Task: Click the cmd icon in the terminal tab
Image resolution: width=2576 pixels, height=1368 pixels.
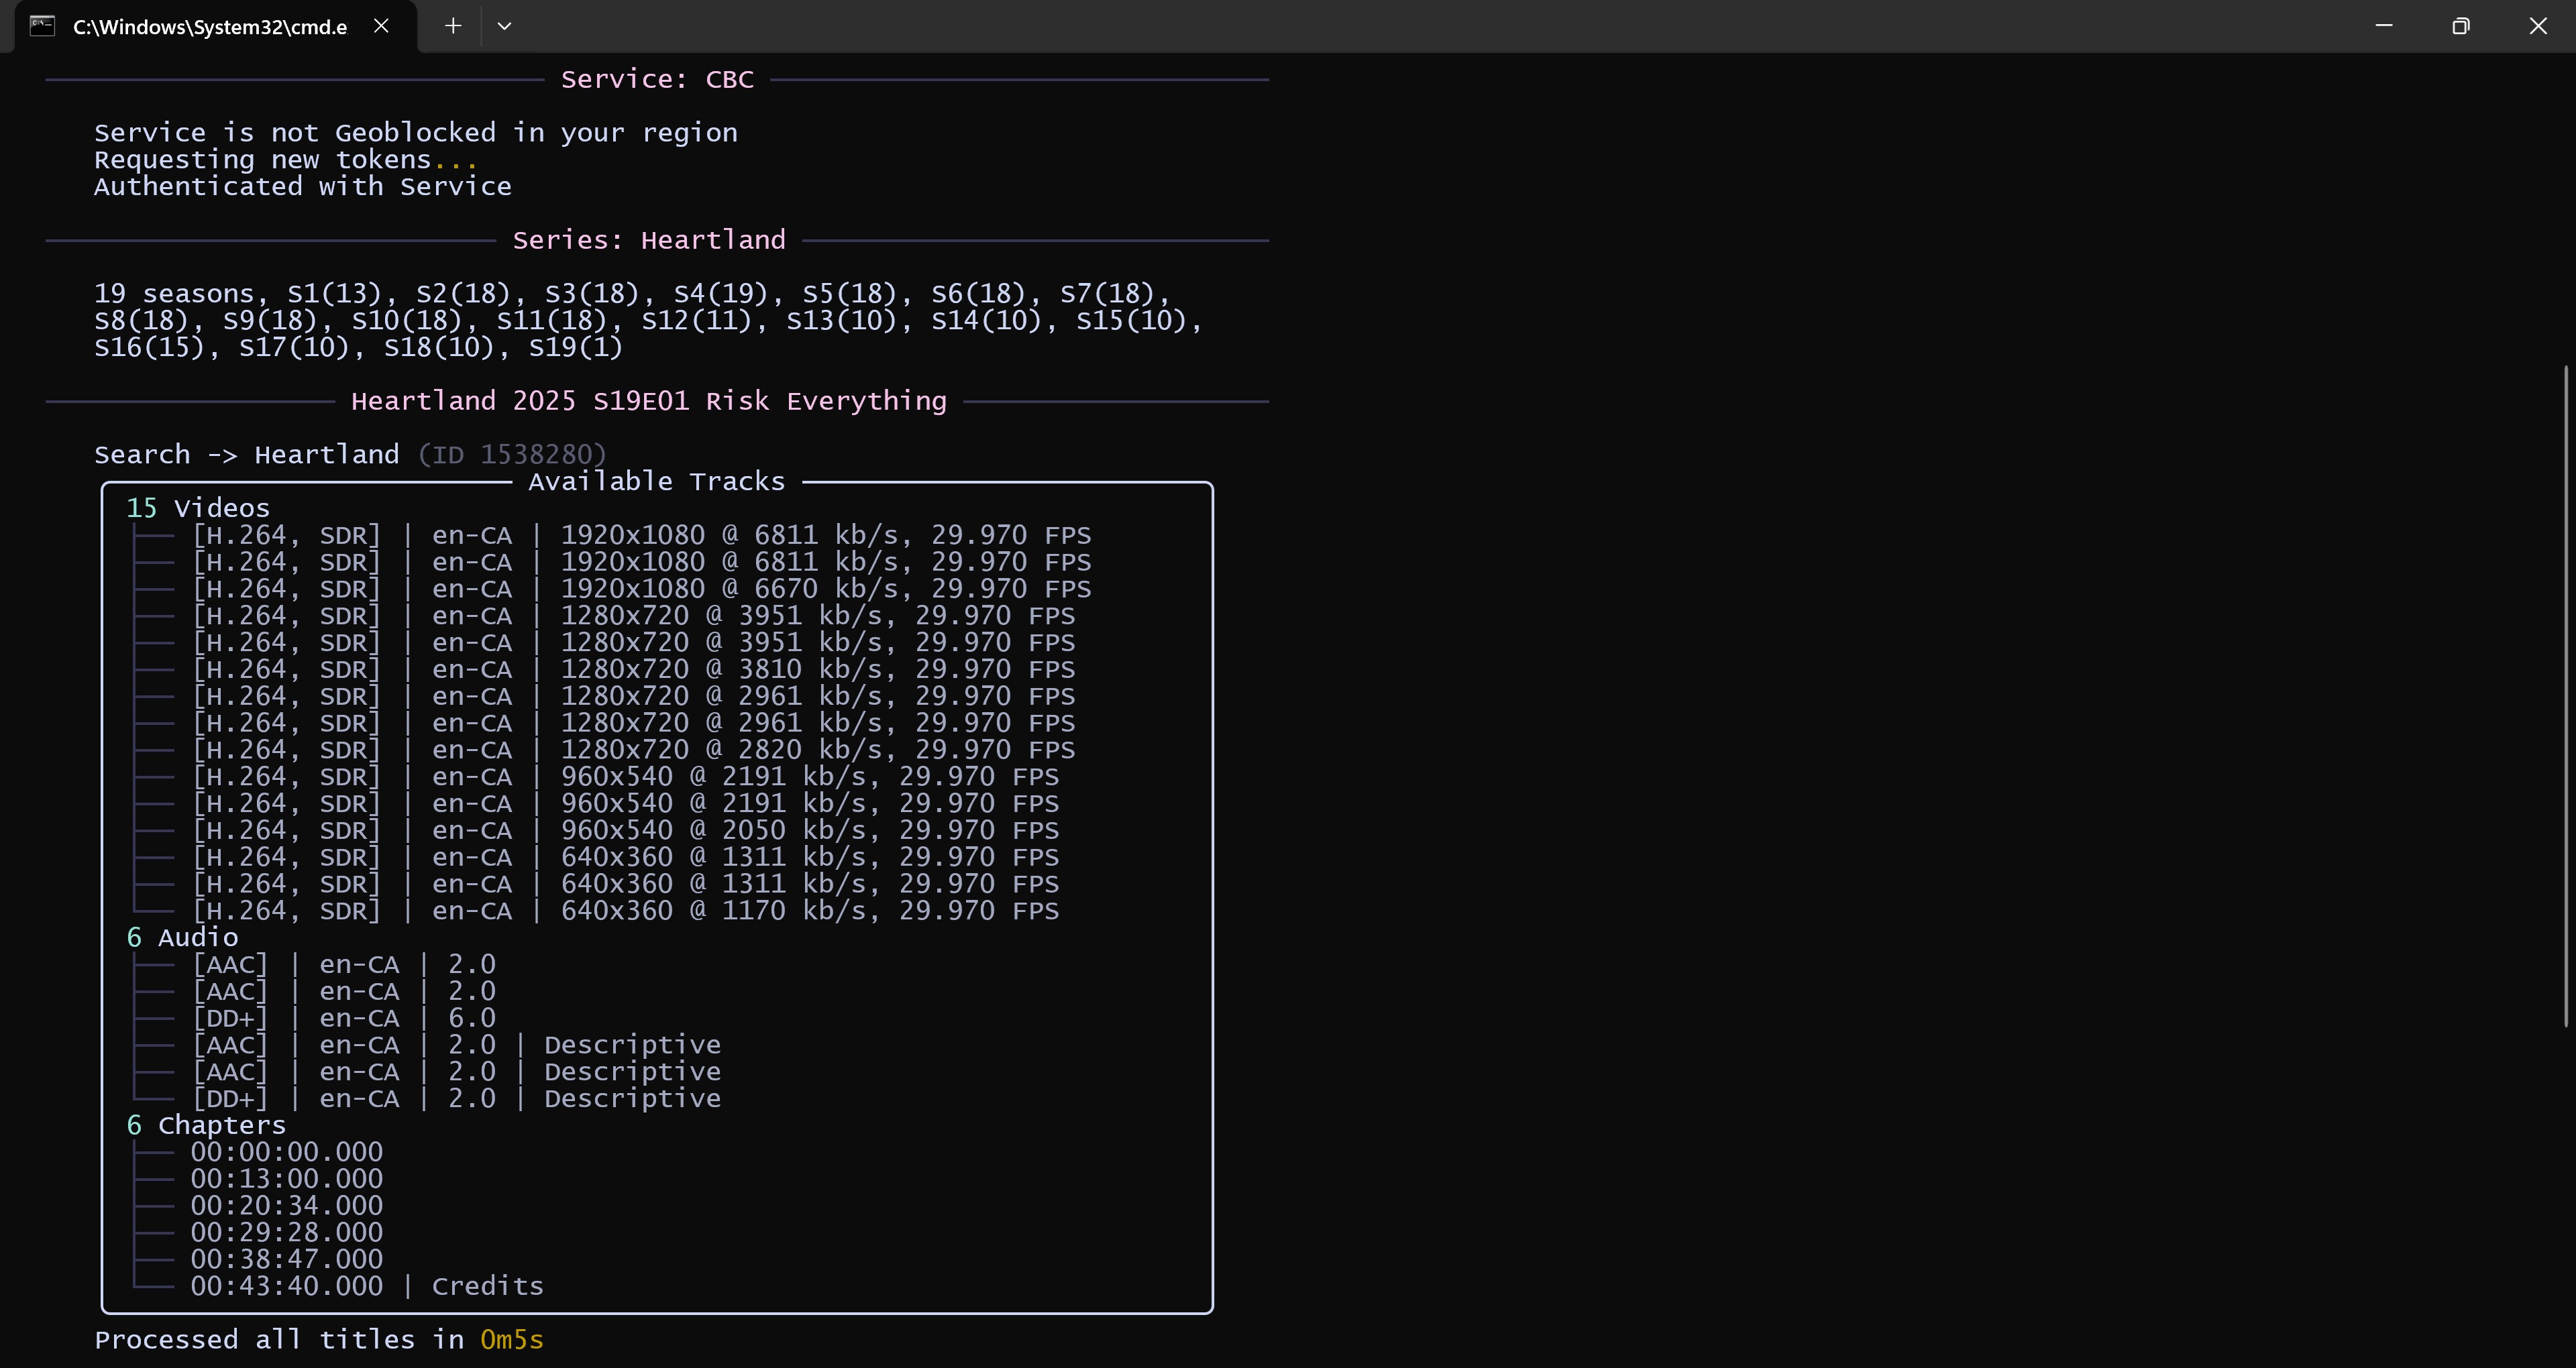Action: click(x=42, y=26)
